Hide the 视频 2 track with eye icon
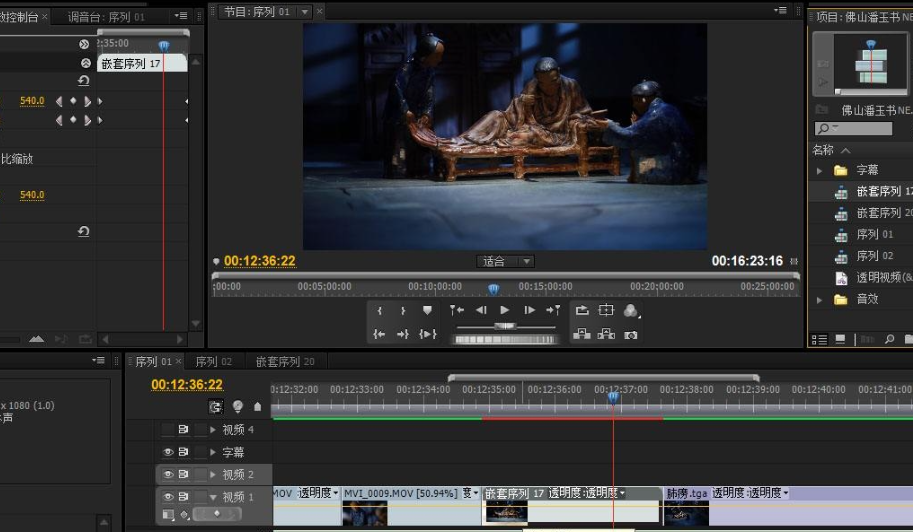913x532 pixels. pyautogui.click(x=168, y=474)
